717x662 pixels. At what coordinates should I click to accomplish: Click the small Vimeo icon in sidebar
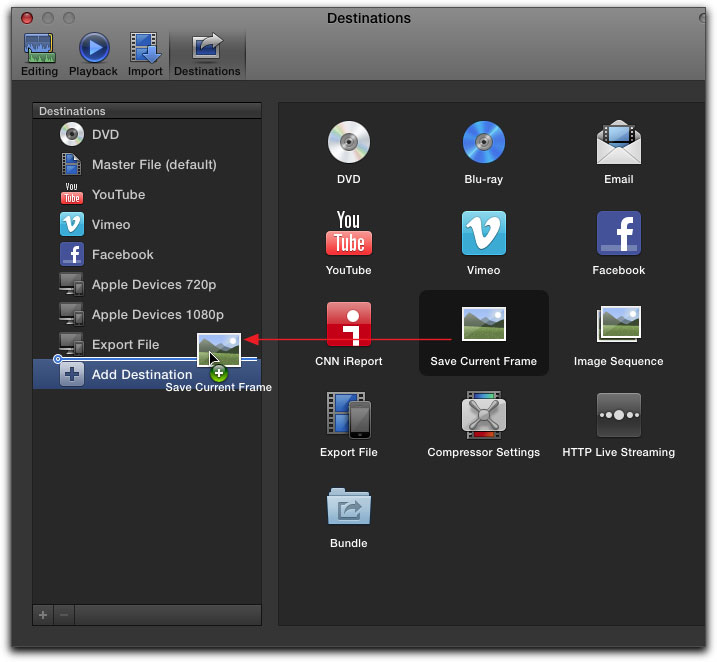72,224
